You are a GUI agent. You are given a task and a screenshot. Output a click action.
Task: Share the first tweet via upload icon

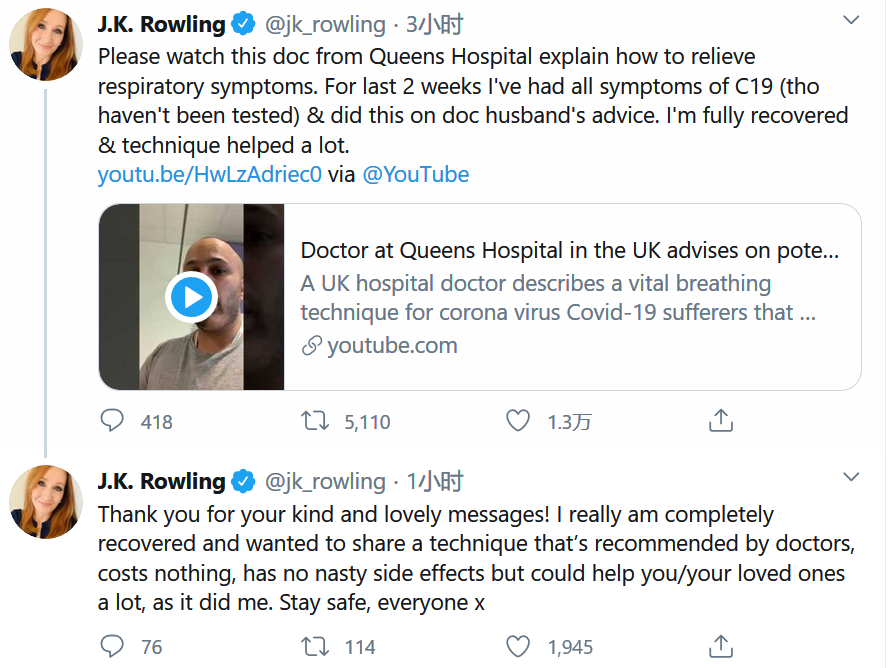pos(721,421)
